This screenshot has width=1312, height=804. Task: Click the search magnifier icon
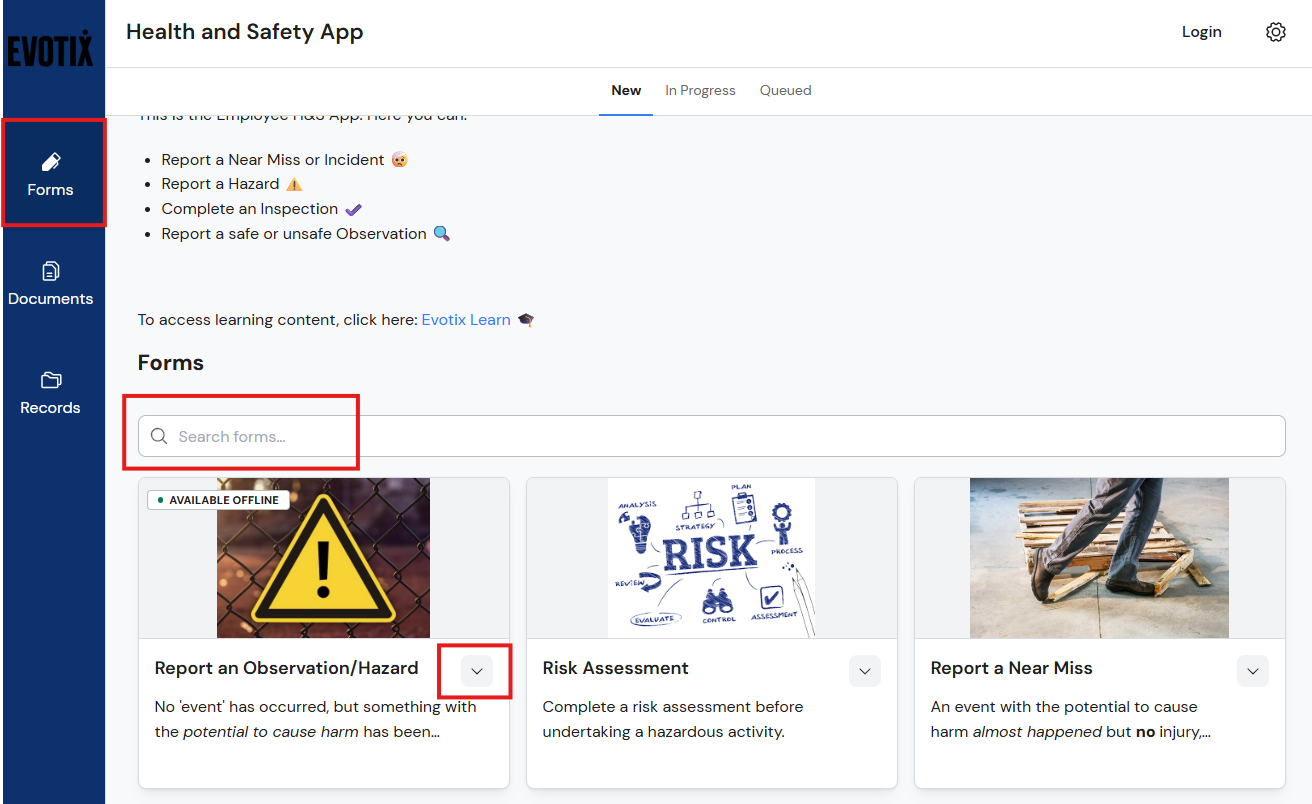point(159,436)
